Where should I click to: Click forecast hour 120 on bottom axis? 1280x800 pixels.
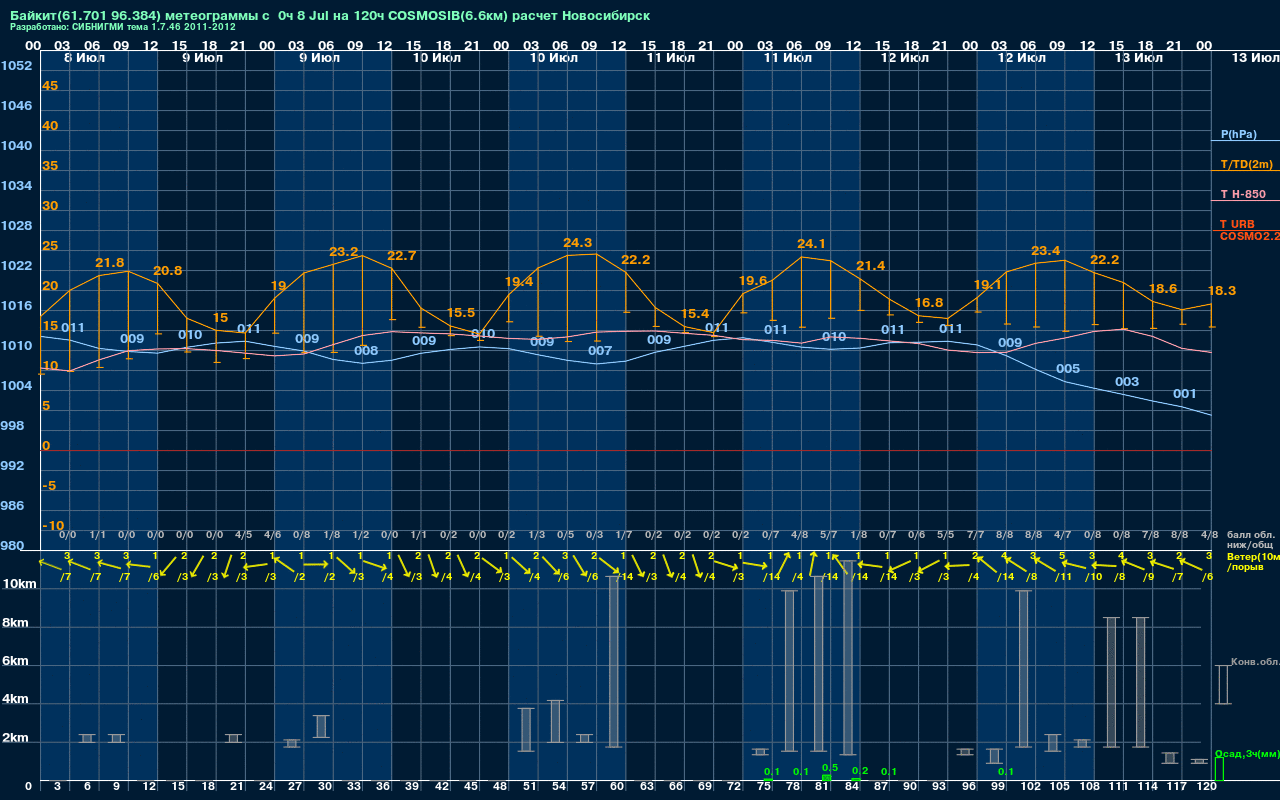(x=1207, y=788)
